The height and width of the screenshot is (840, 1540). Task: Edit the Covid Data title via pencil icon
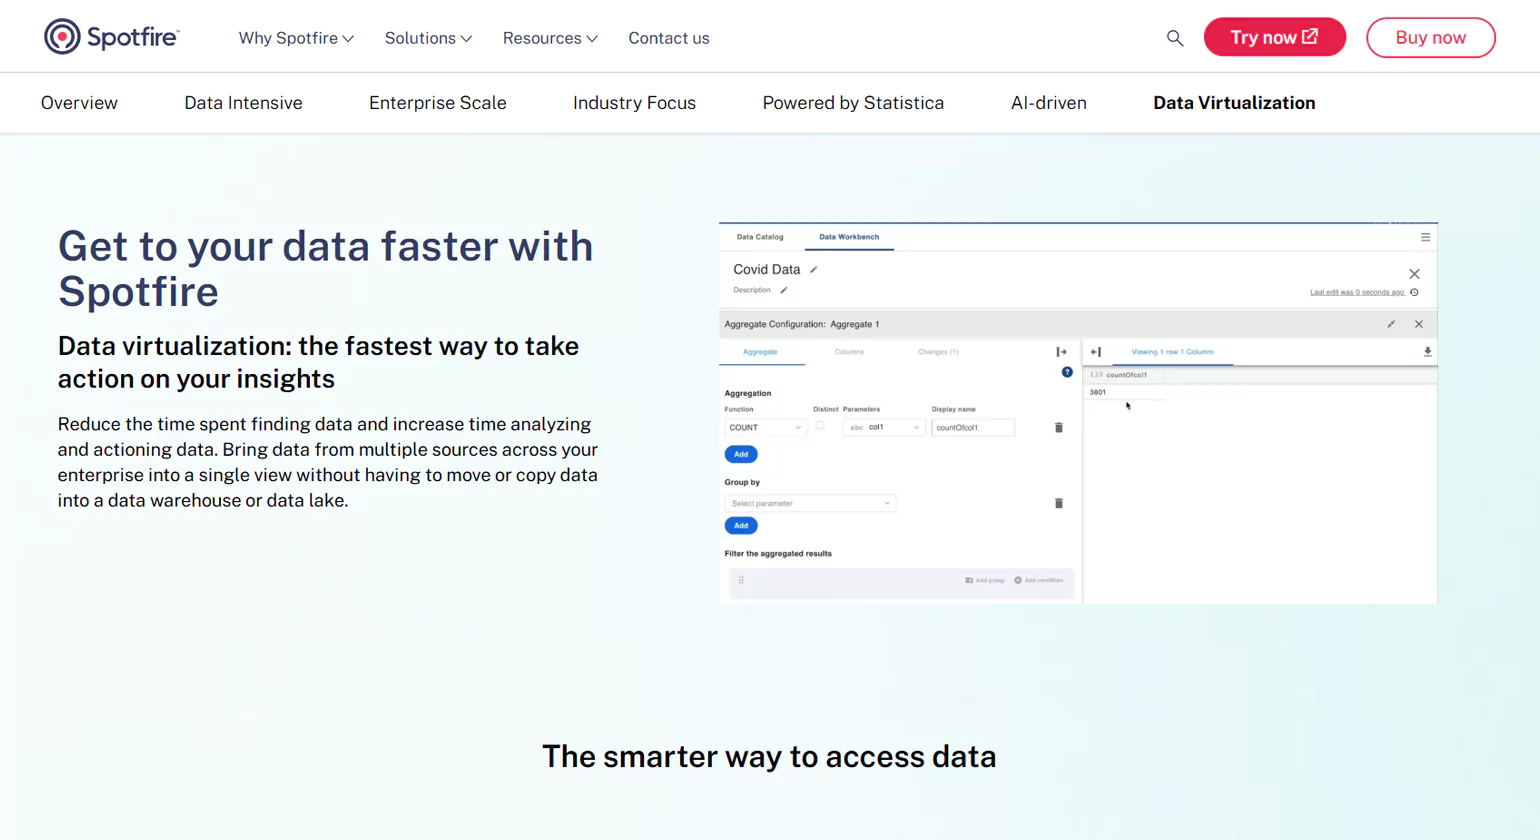[x=814, y=269]
